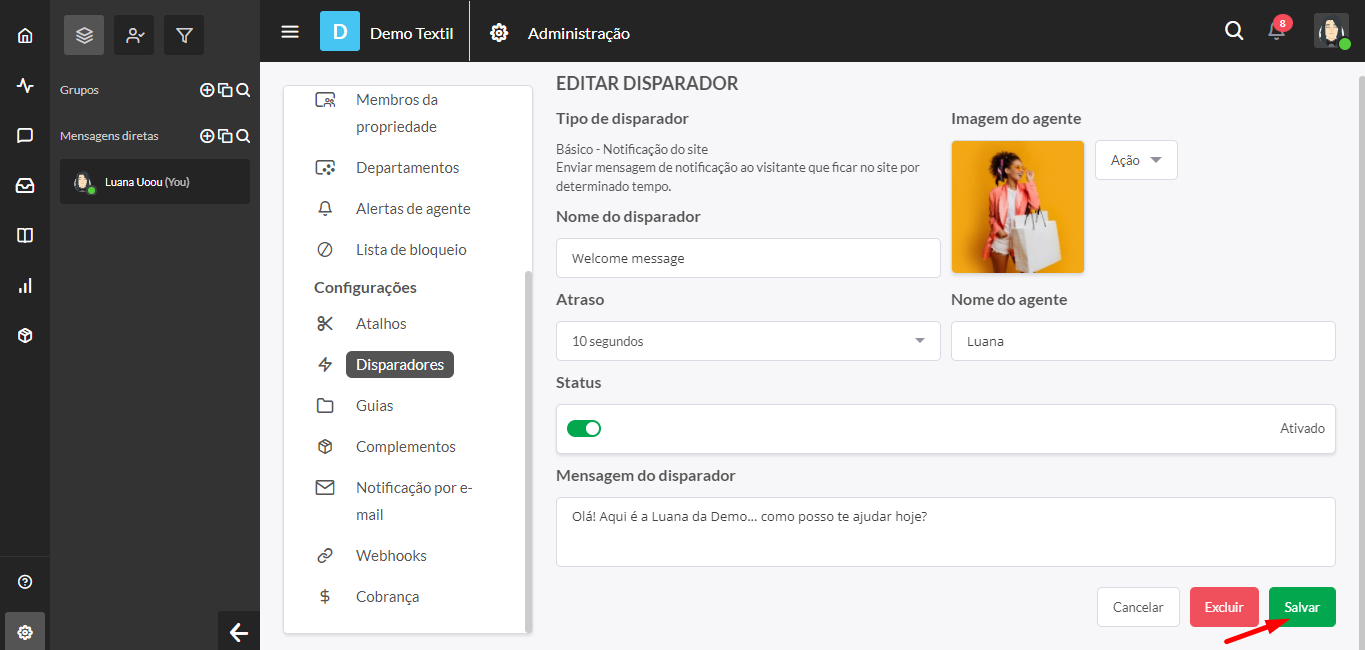
Task: Click the Grupos section label
Action: click(x=79, y=90)
